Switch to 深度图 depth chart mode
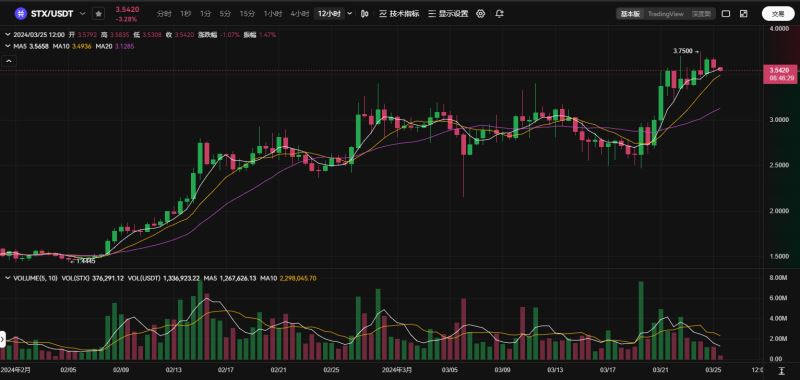Screen dimensions: 800x380 (701, 14)
